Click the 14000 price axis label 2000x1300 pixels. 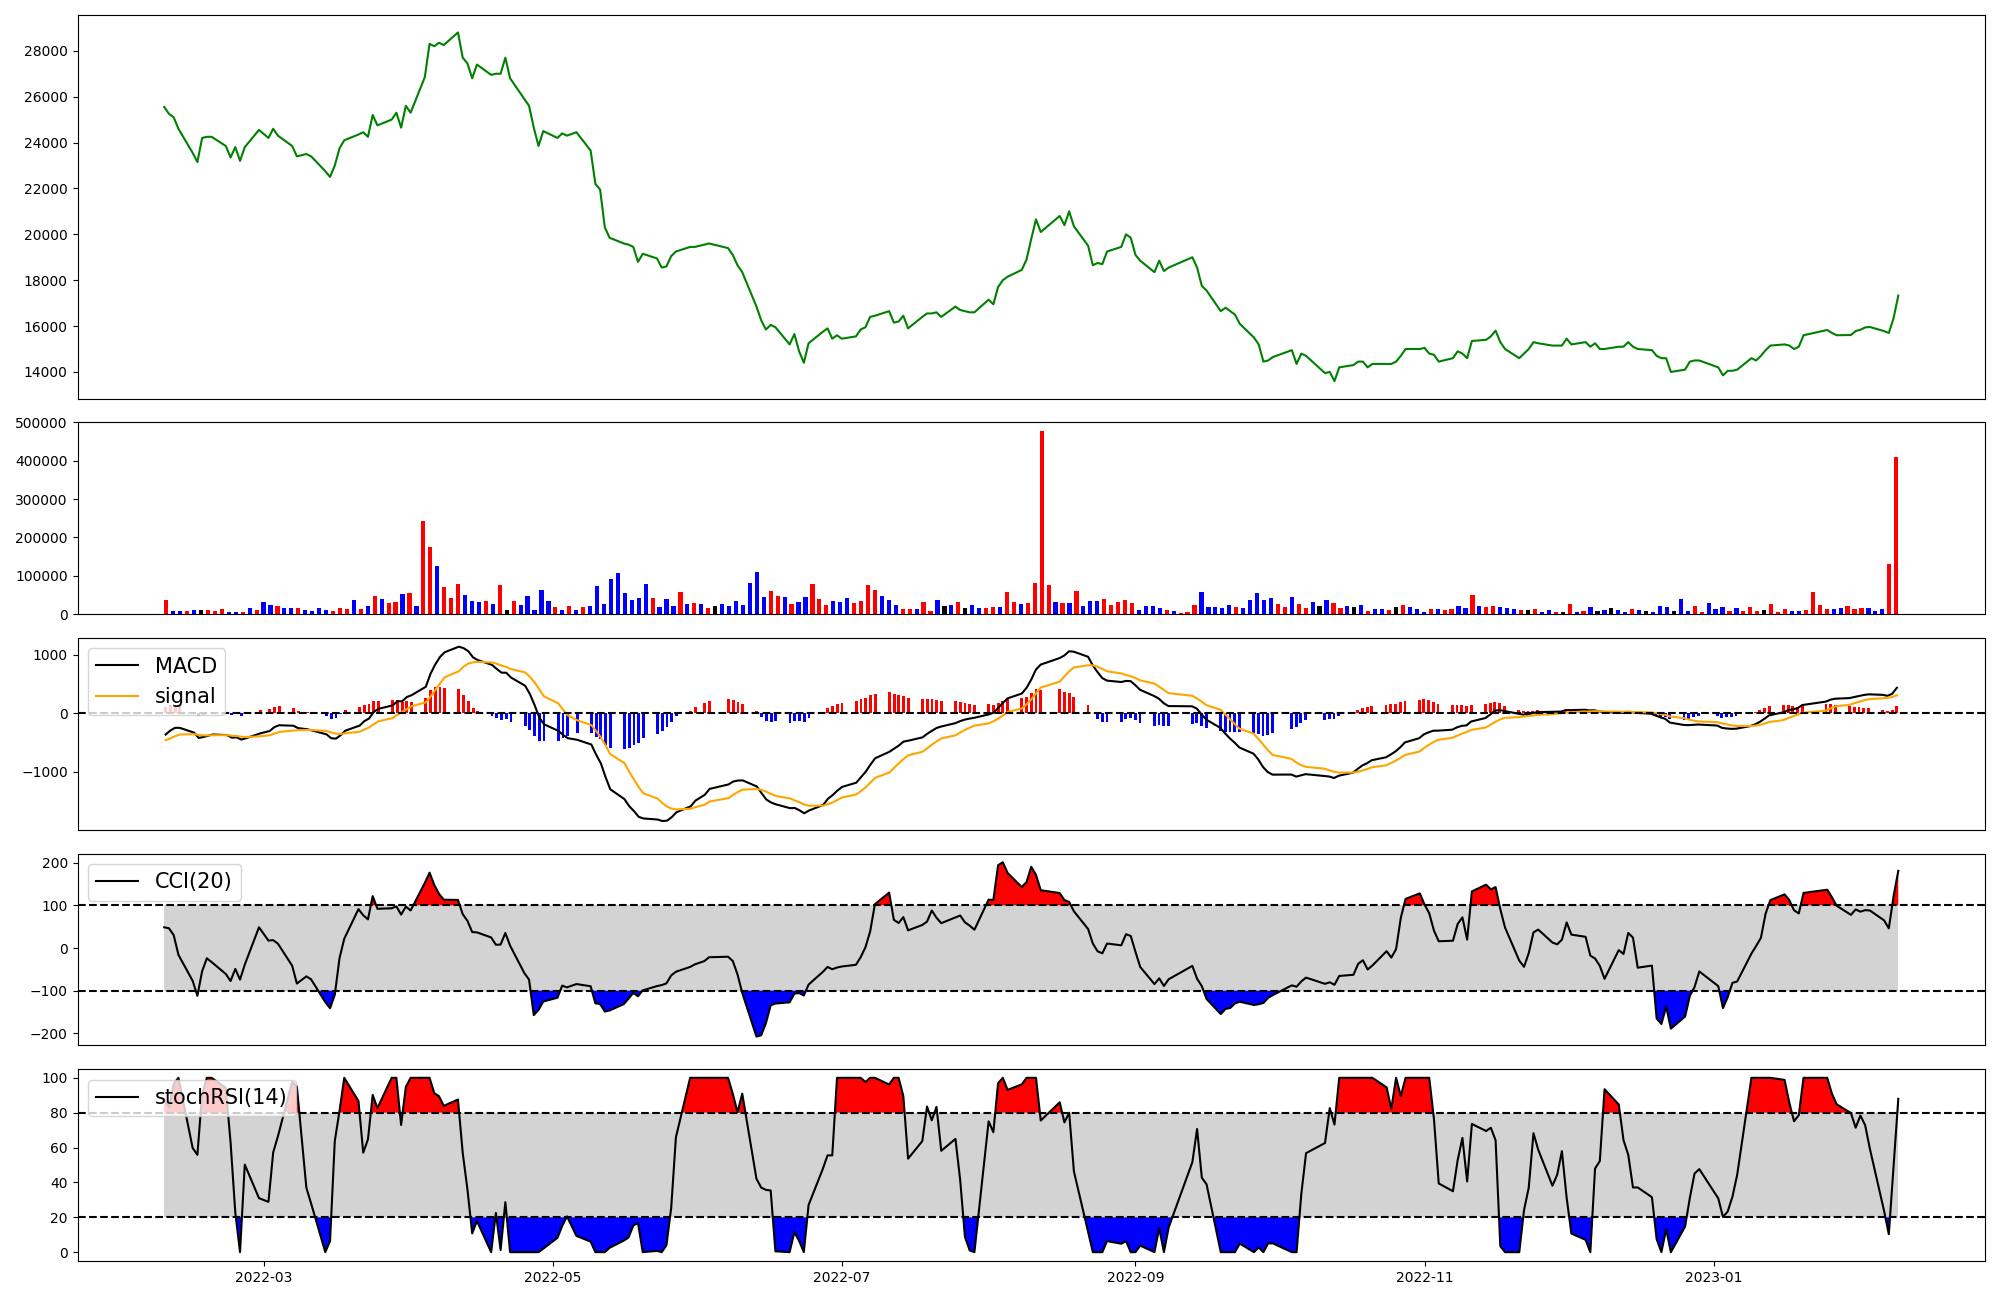[x=45, y=373]
